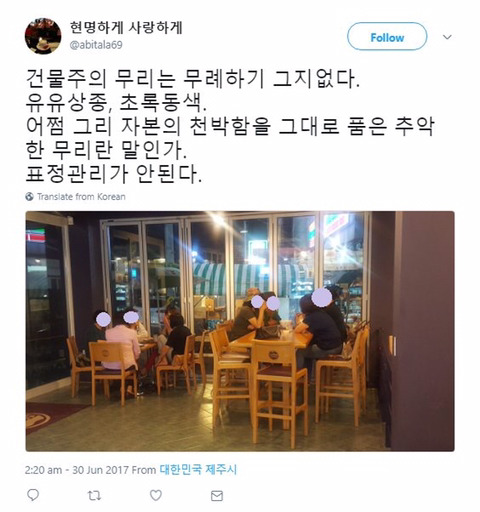Screen dimensions: 480x512
Task: Click the tweet line starting with 어쩜 그리
Action: 230,127
